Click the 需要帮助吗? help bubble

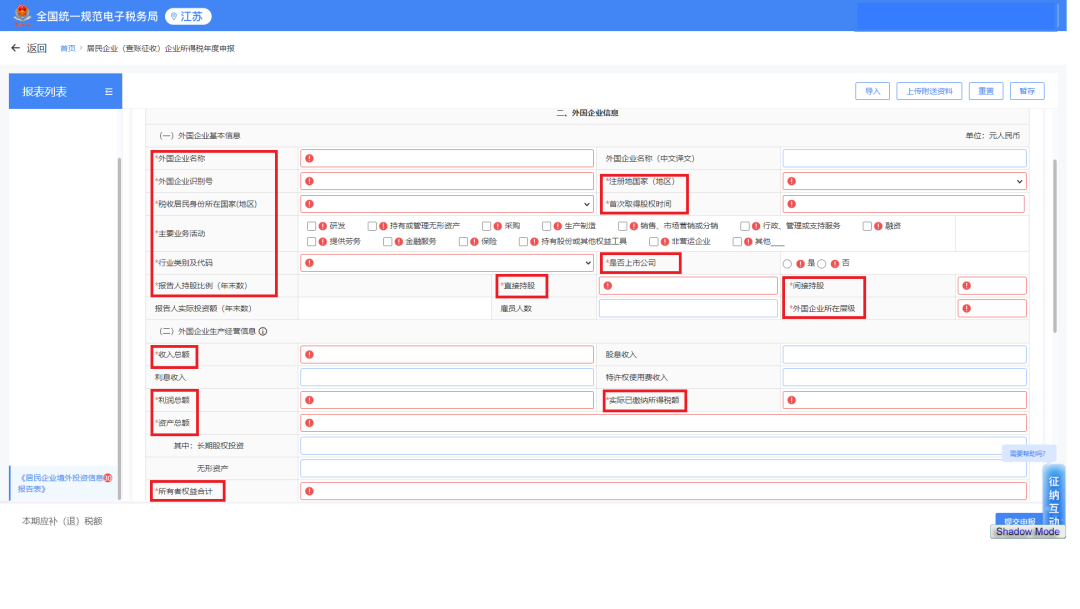click(x=1027, y=453)
